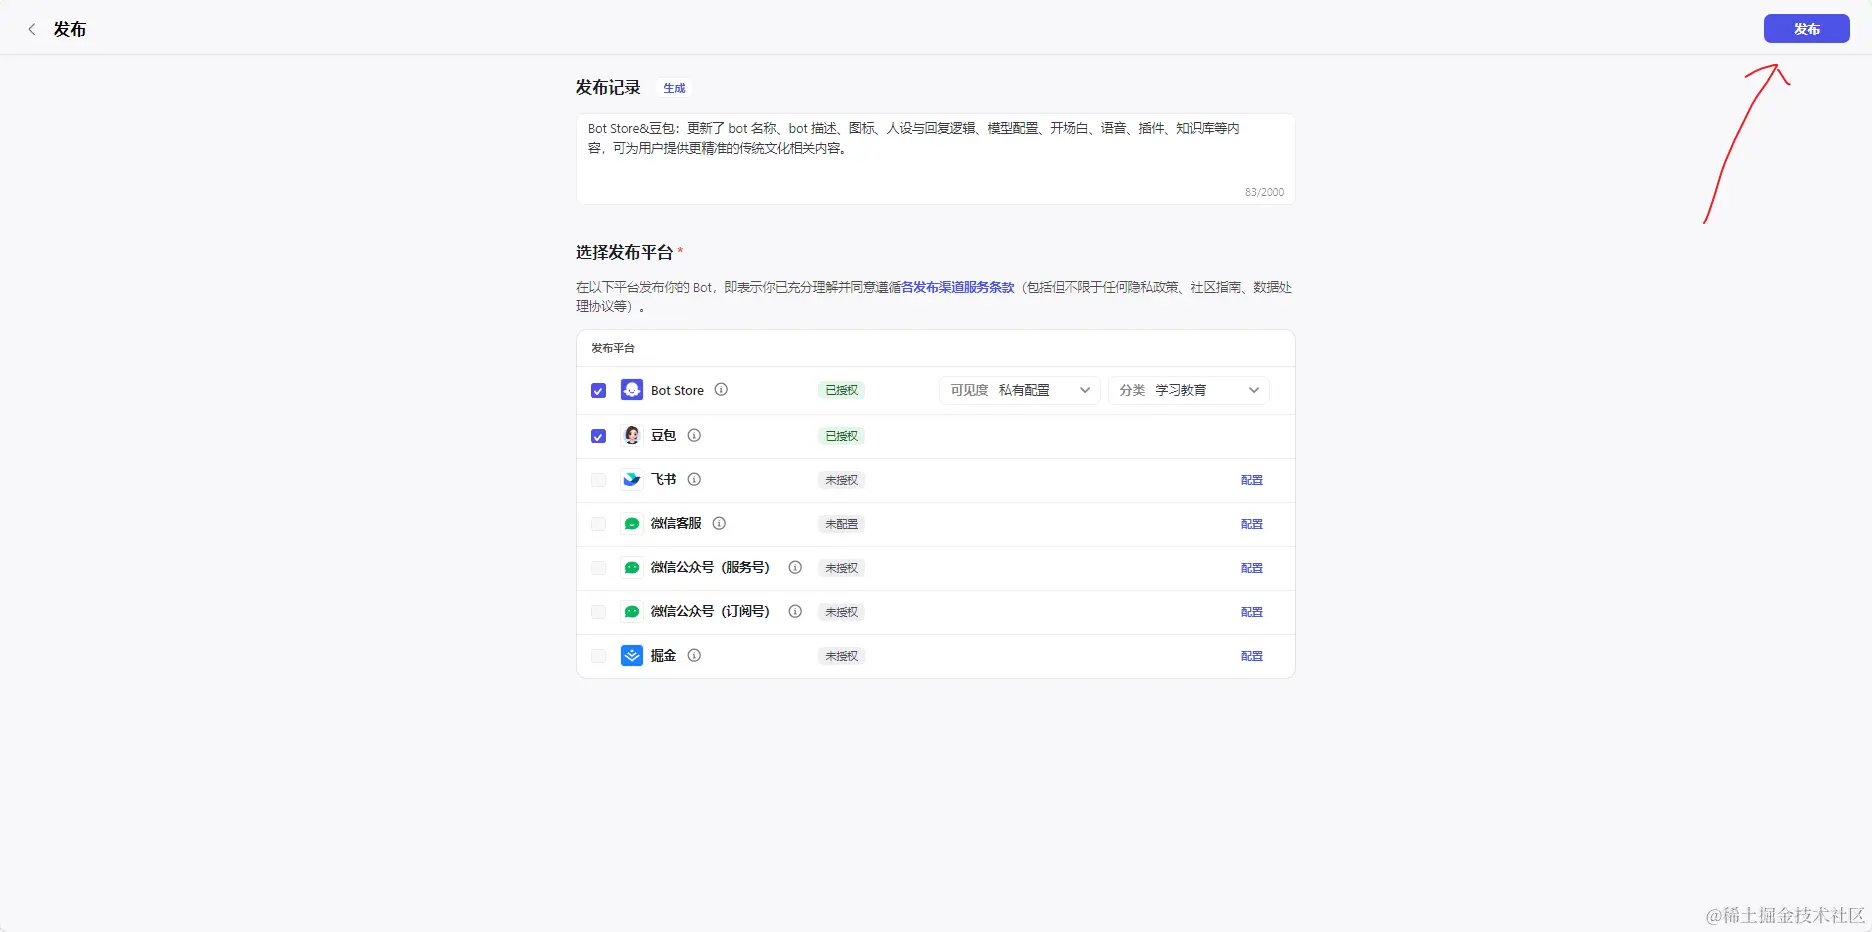Image resolution: width=1872 pixels, height=932 pixels.
Task: Tick the 飞书 checkbox
Action: [x=598, y=480]
